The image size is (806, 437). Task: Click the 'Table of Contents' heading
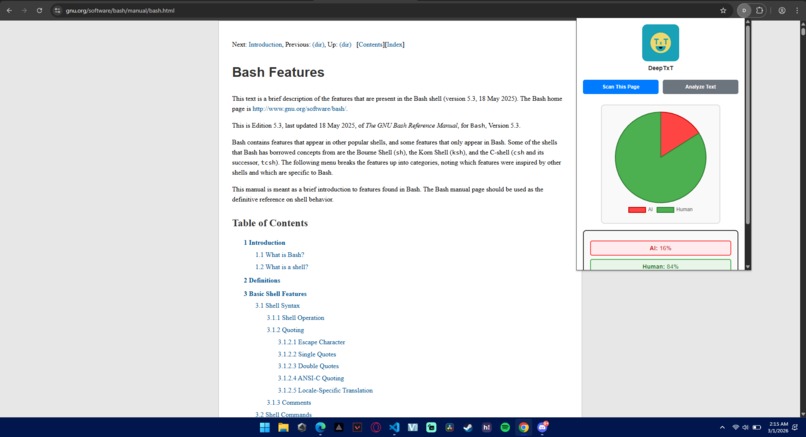pyautogui.click(x=270, y=223)
